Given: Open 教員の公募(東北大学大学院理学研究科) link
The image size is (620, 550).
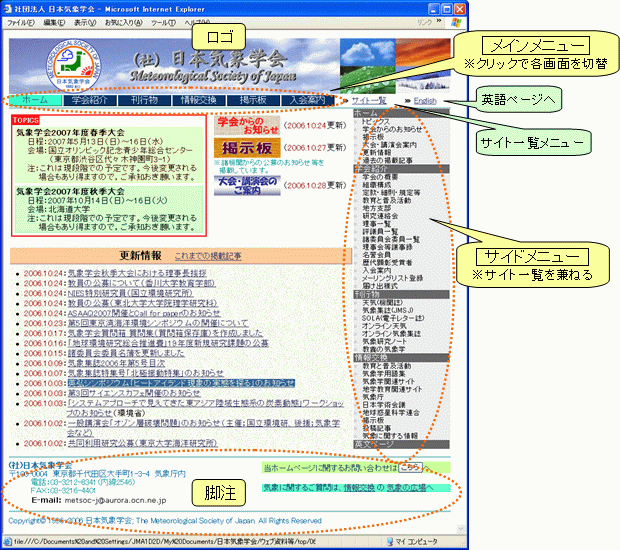Looking at the screenshot, I should tap(142, 303).
